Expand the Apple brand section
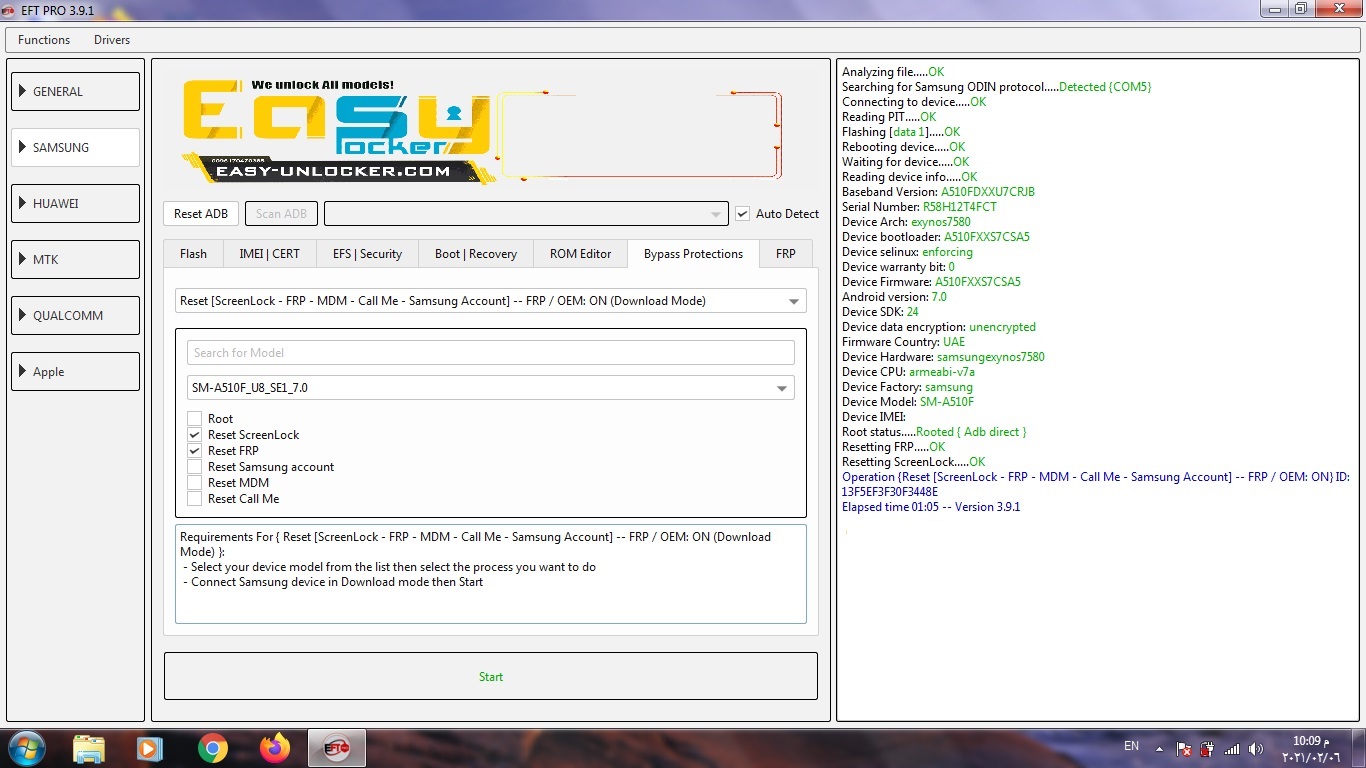Screen dimensions: 1366x768 click(75, 371)
